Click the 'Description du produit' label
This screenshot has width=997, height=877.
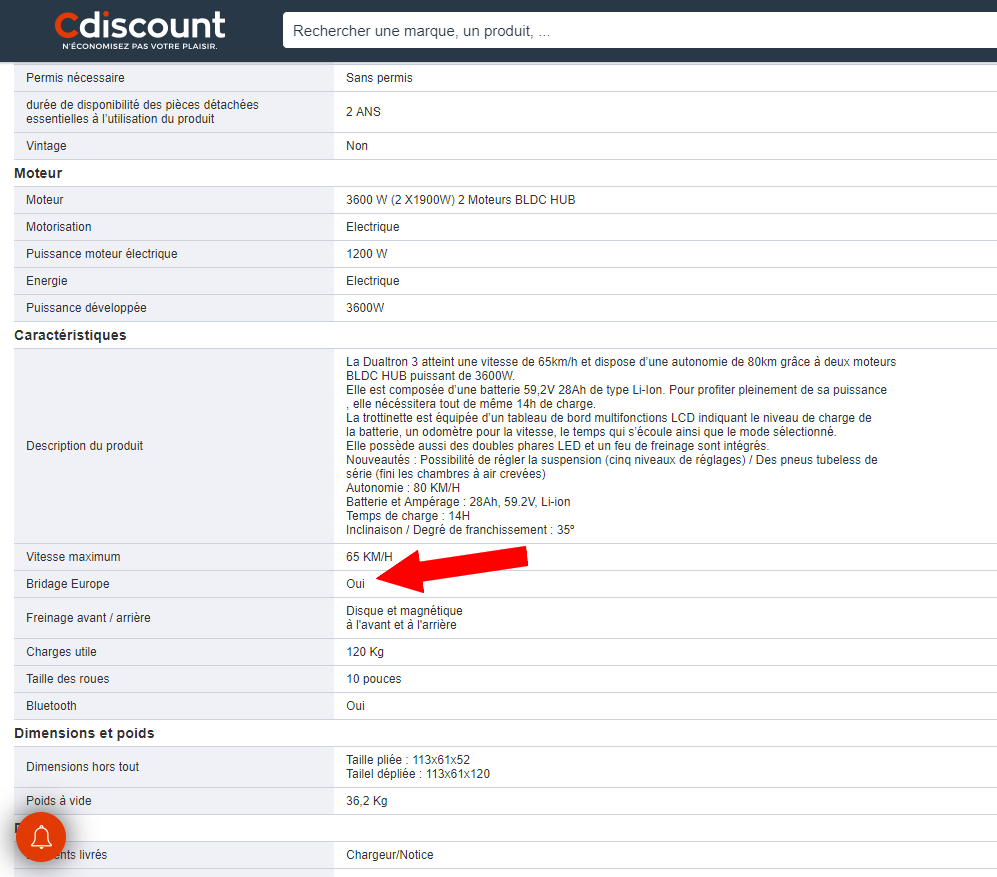click(x=85, y=446)
